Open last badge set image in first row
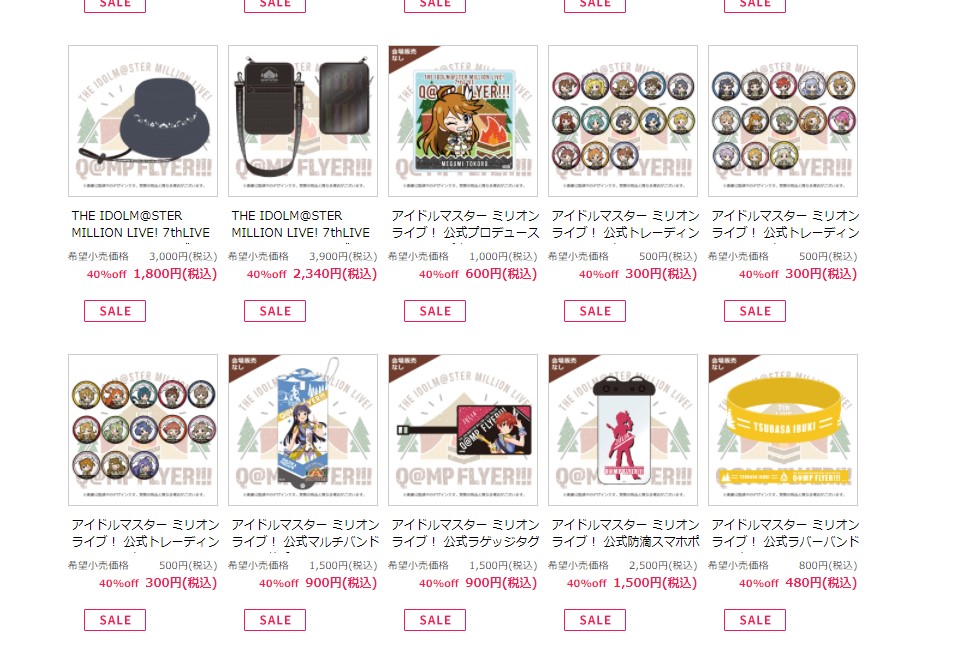This screenshot has height=655, width=953. click(783, 121)
